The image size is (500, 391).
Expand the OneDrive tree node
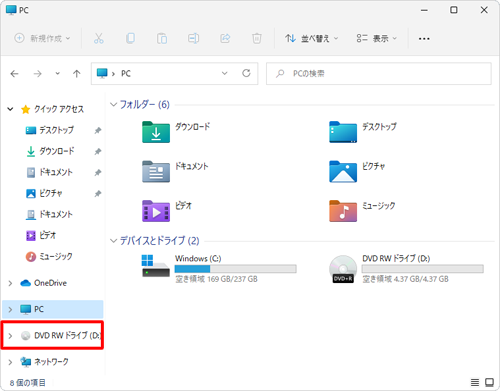[10, 283]
